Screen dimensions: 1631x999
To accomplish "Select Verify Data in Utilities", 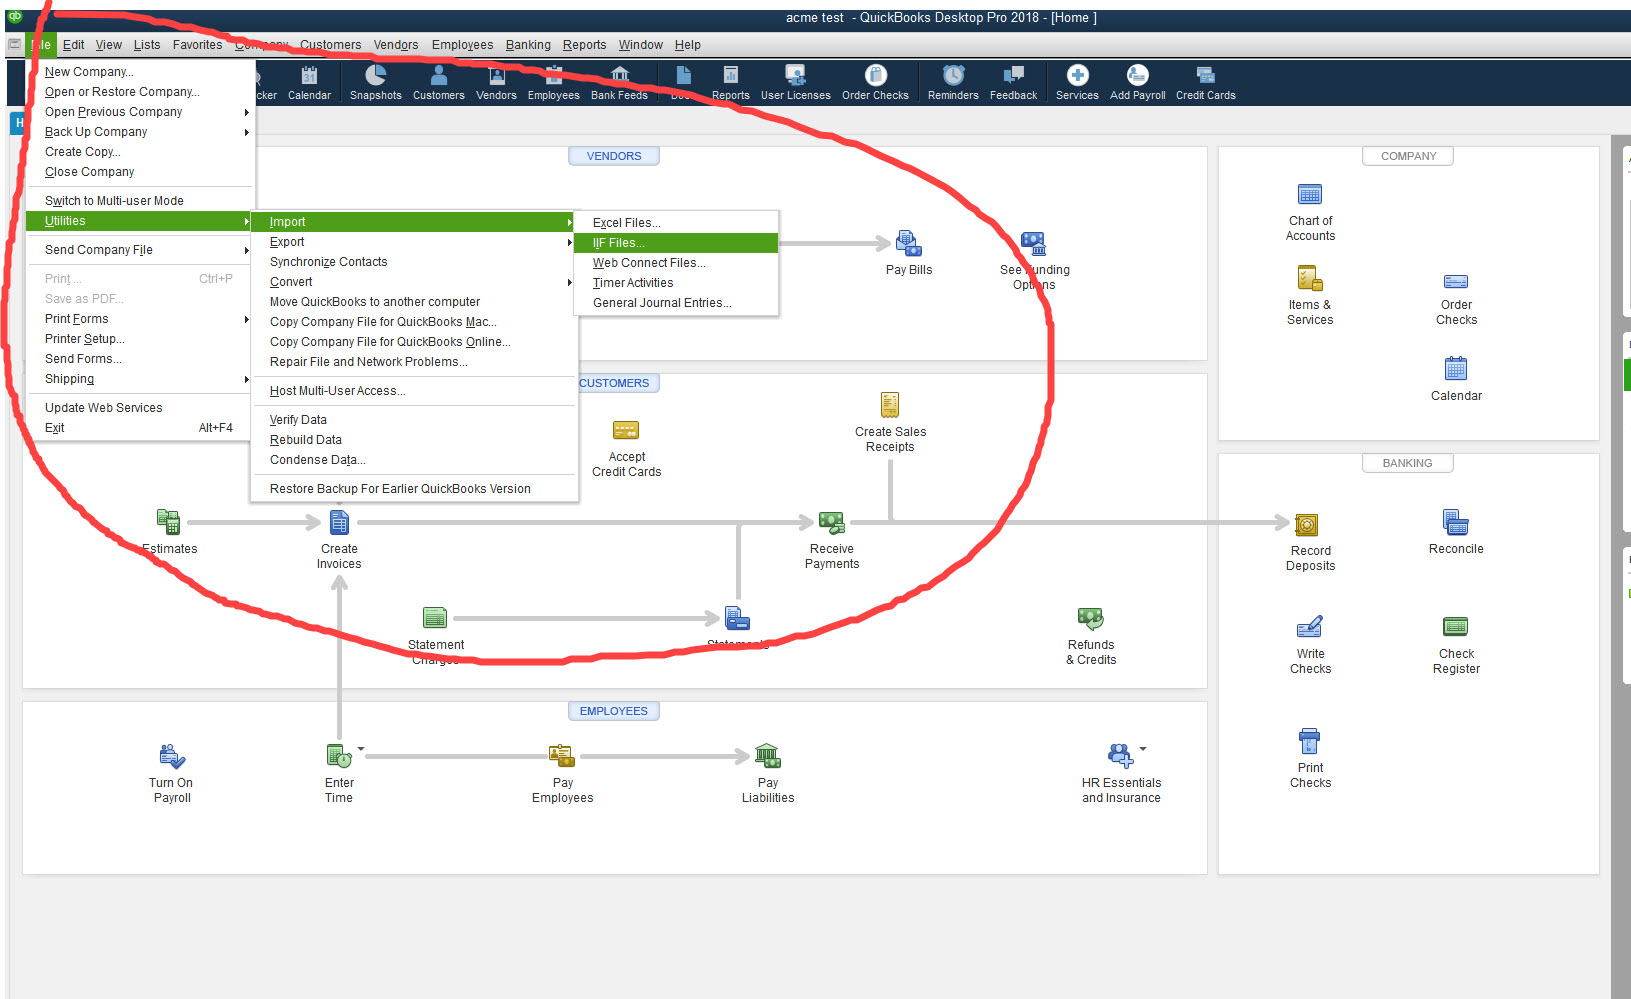I will [414, 420].
